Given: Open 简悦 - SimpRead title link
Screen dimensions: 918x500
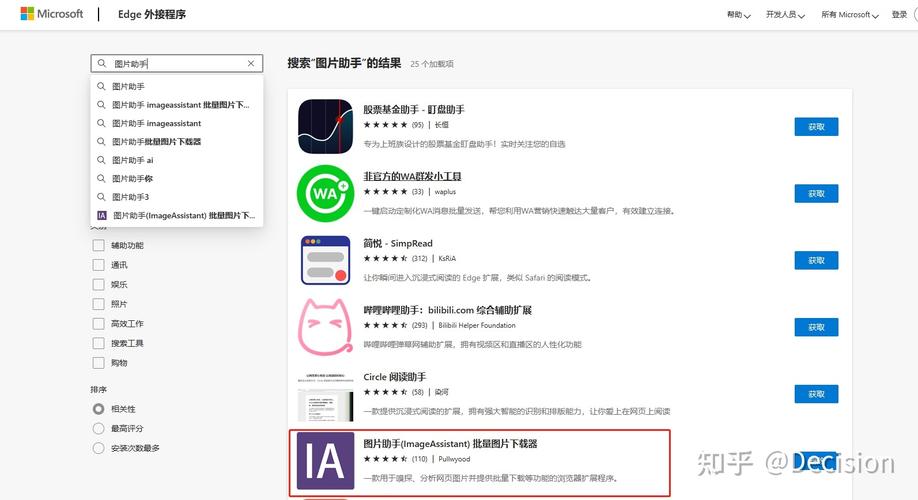Looking at the screenshot, I should point(398,243).
